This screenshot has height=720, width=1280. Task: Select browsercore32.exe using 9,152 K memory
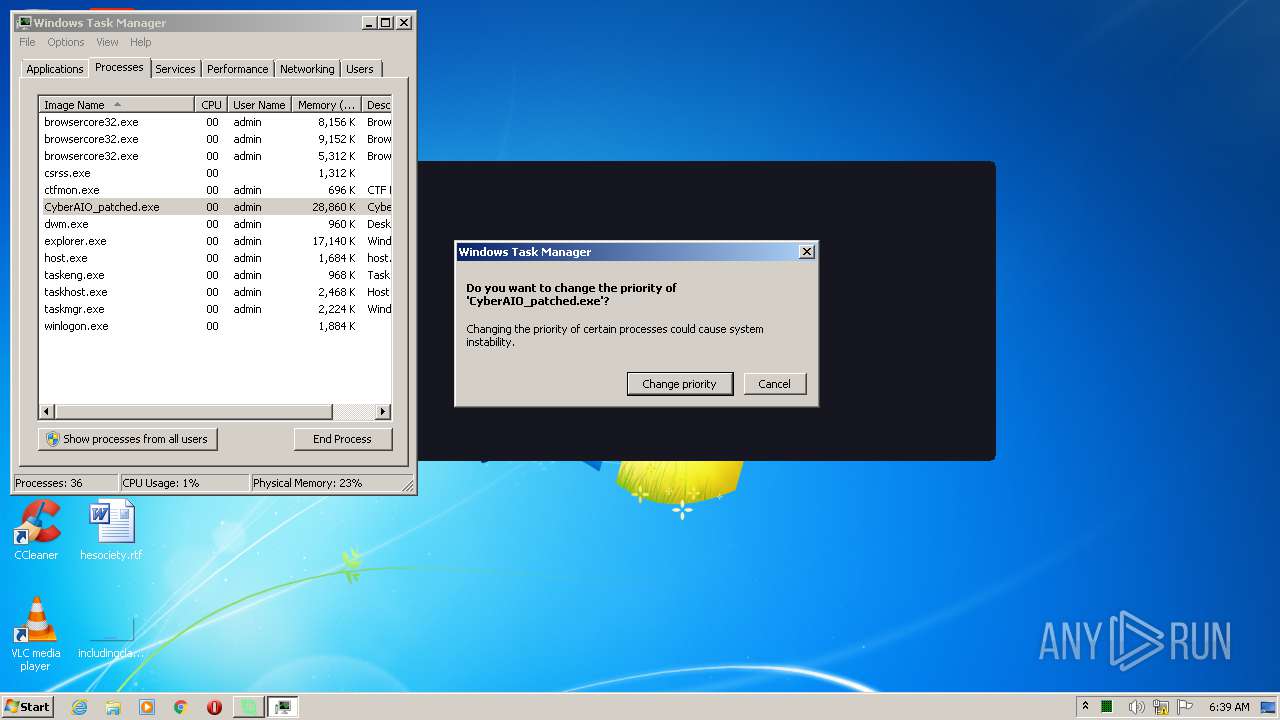[x=215, y=139]
